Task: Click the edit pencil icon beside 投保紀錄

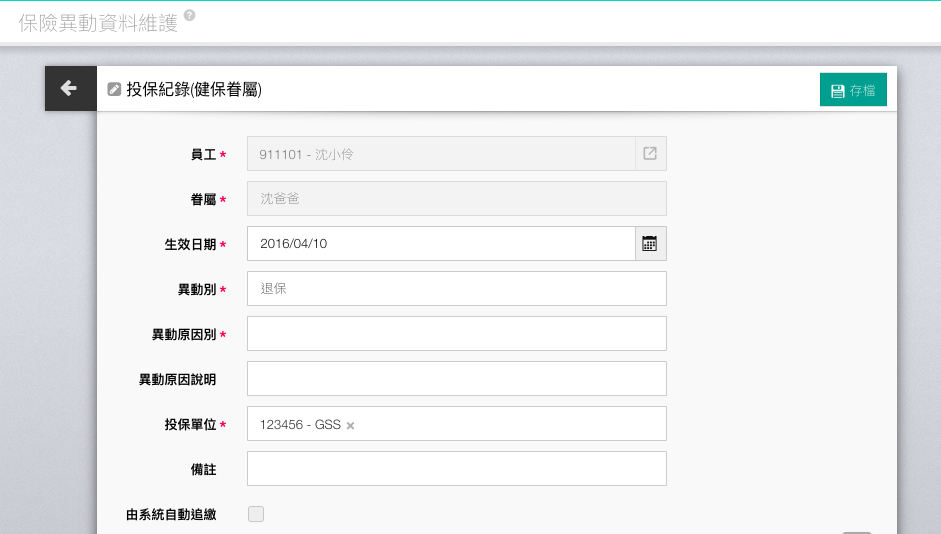Action: coord(115,89)
